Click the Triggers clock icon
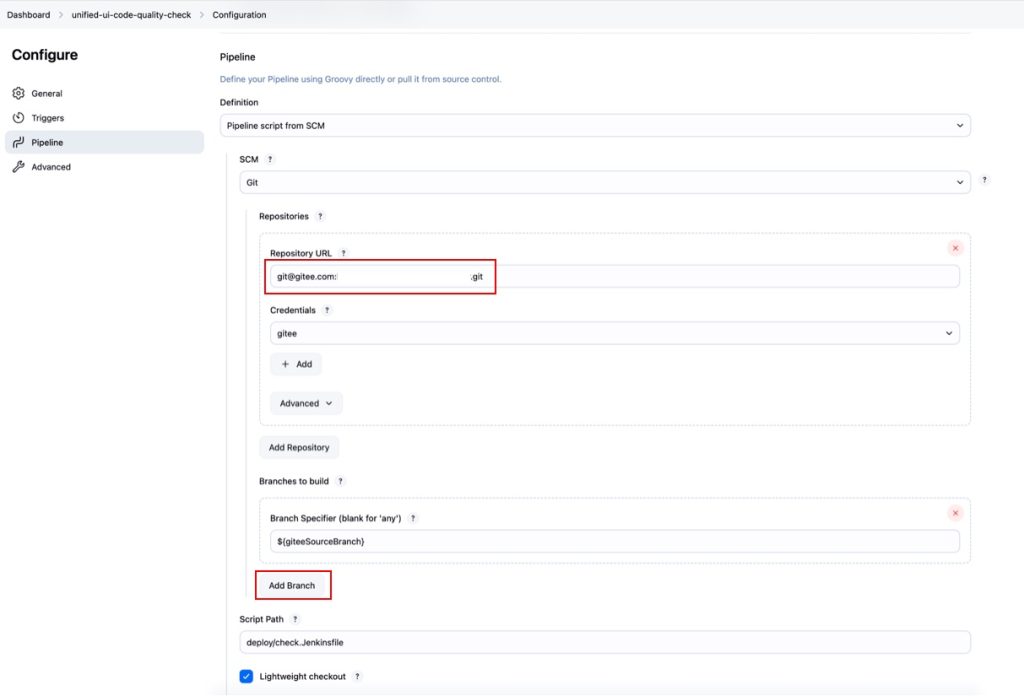 [x=18, y=118]
